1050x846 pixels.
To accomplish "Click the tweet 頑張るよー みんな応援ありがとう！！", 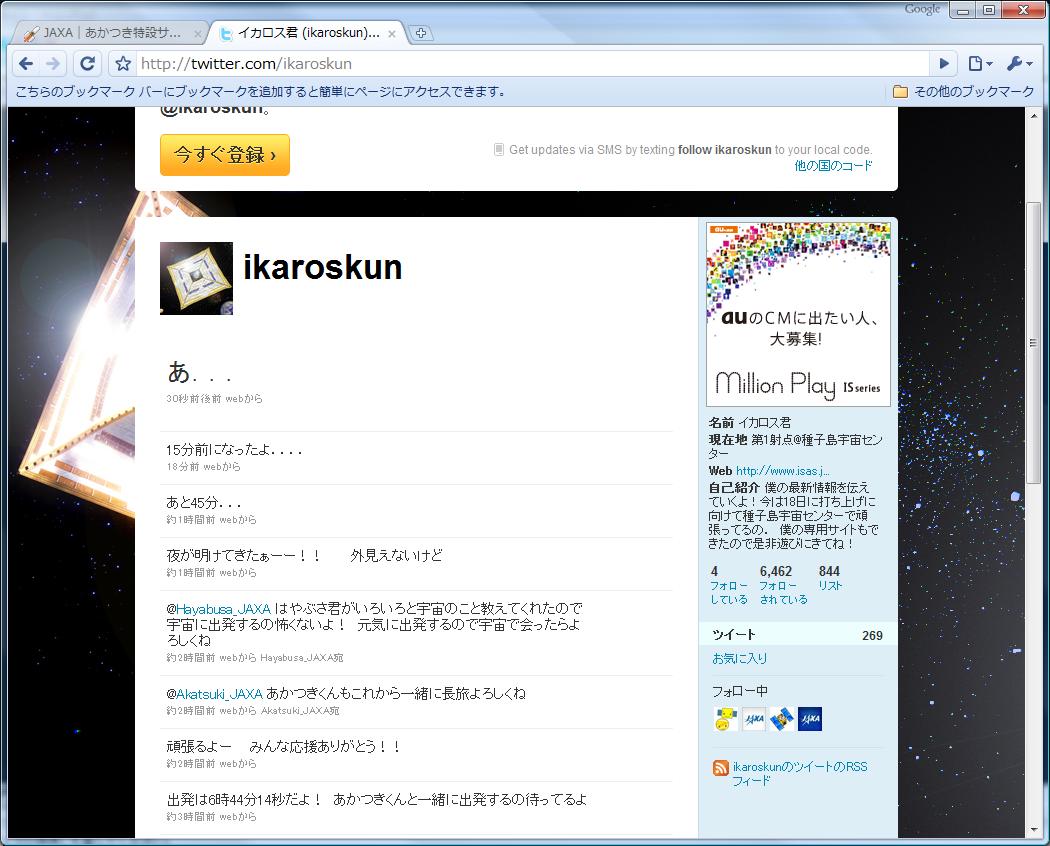I will [284, 747].
